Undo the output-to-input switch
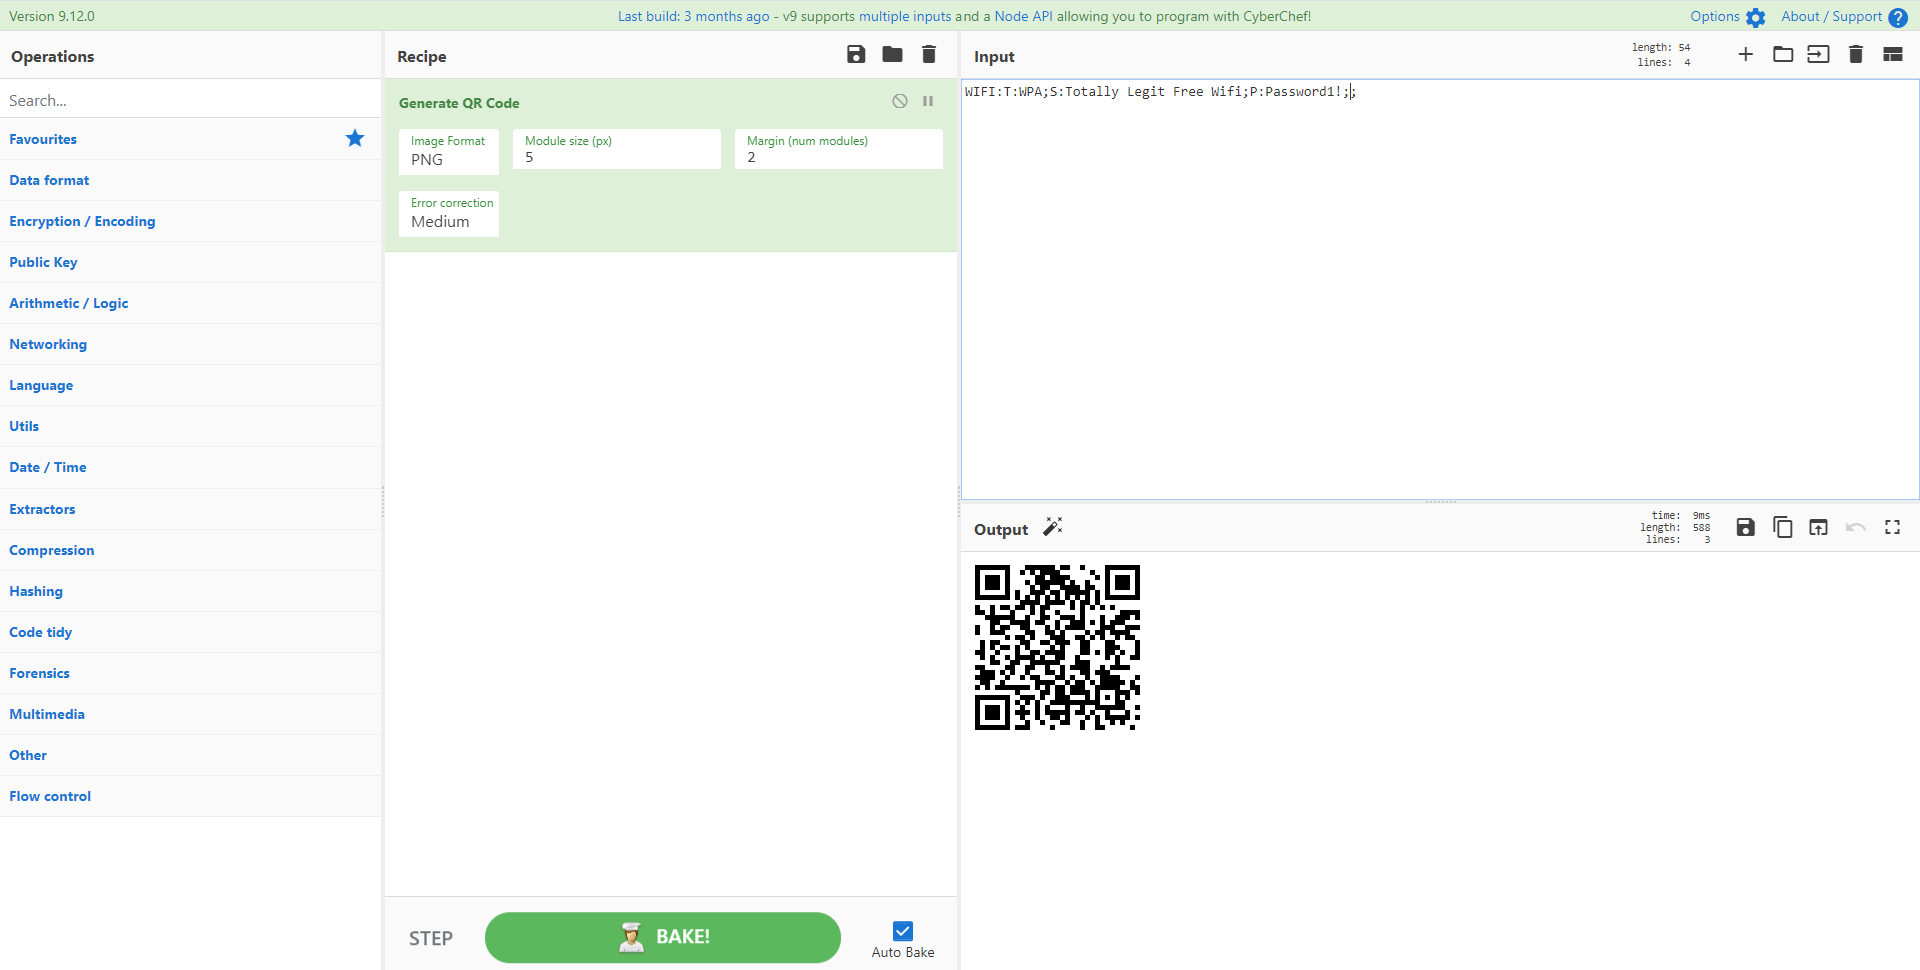Screen dimensions: 1920x970 coord(1856,527)
